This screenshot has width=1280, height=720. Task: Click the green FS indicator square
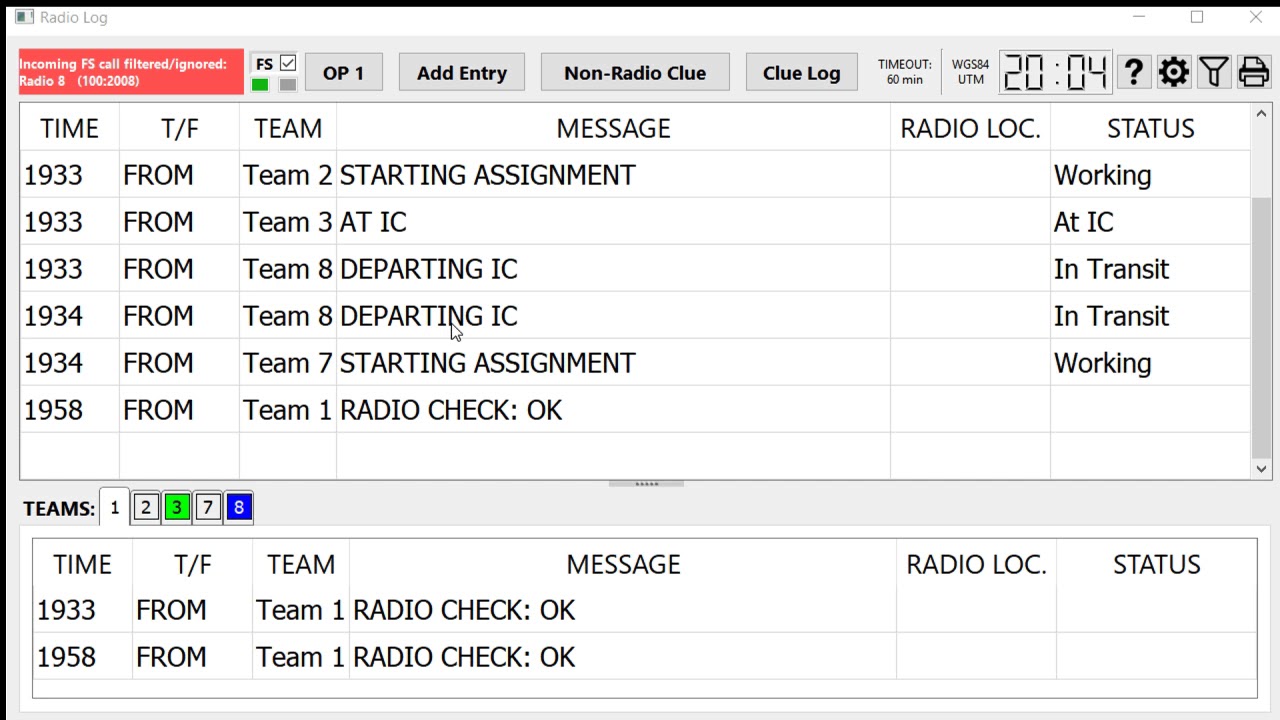pyautogui.click(x=260, y=85)
